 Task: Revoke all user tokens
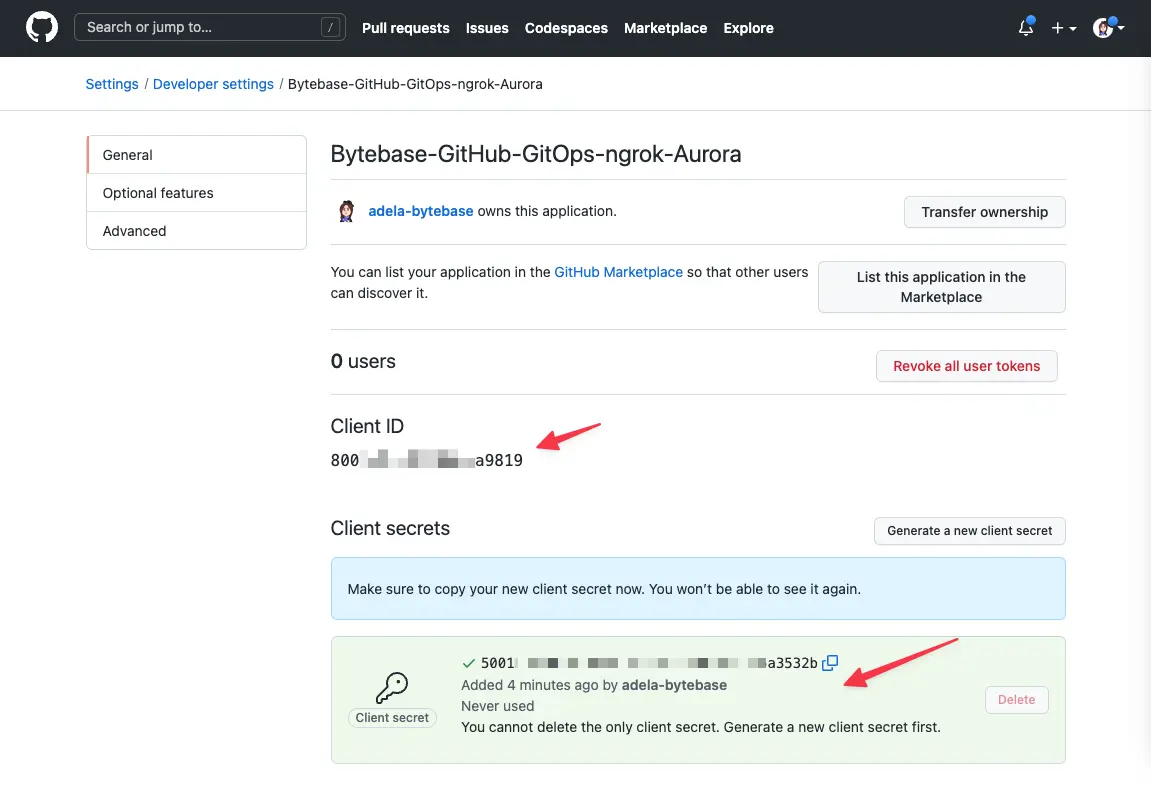click(966, 366)
